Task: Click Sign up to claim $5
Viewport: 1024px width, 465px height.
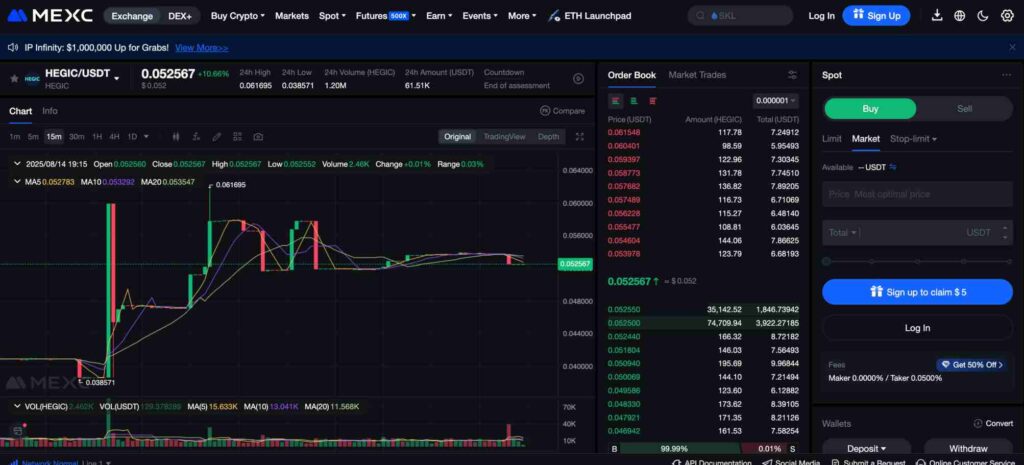Action: [x=917, y=292]
